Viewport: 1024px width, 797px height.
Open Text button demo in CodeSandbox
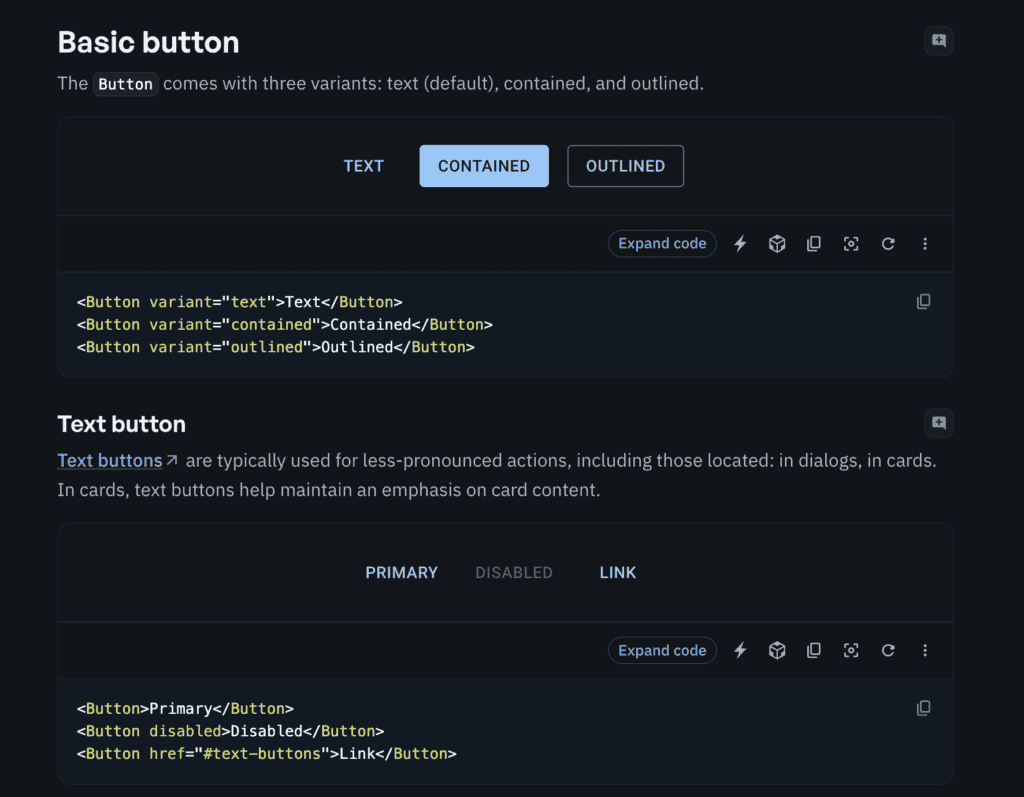[x=777, y=650]
